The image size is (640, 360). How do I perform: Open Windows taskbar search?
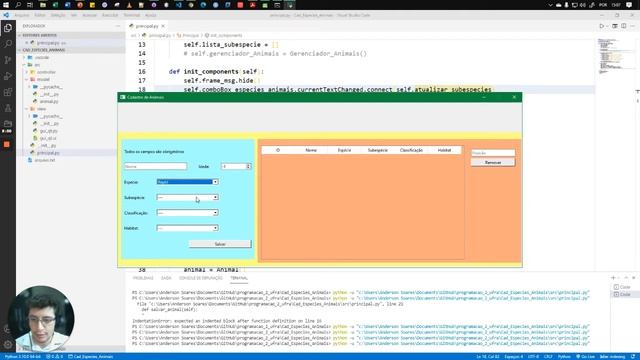click(18, 5)
